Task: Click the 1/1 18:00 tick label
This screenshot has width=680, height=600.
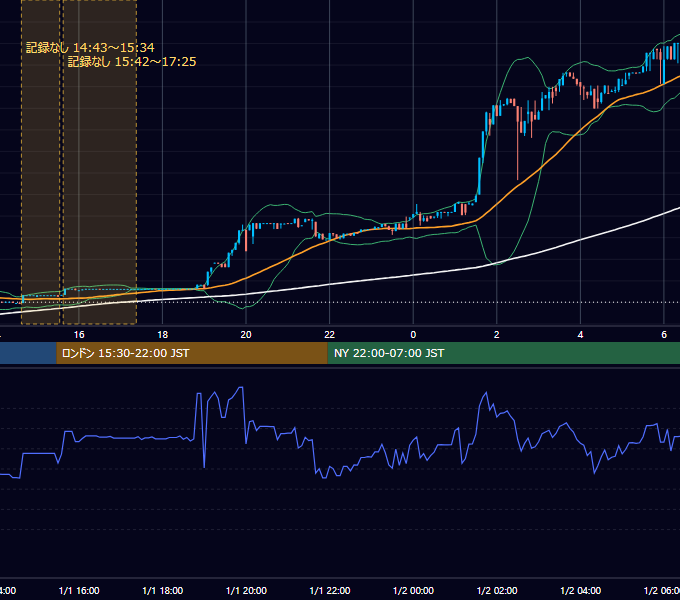Action: click(163, 591)
